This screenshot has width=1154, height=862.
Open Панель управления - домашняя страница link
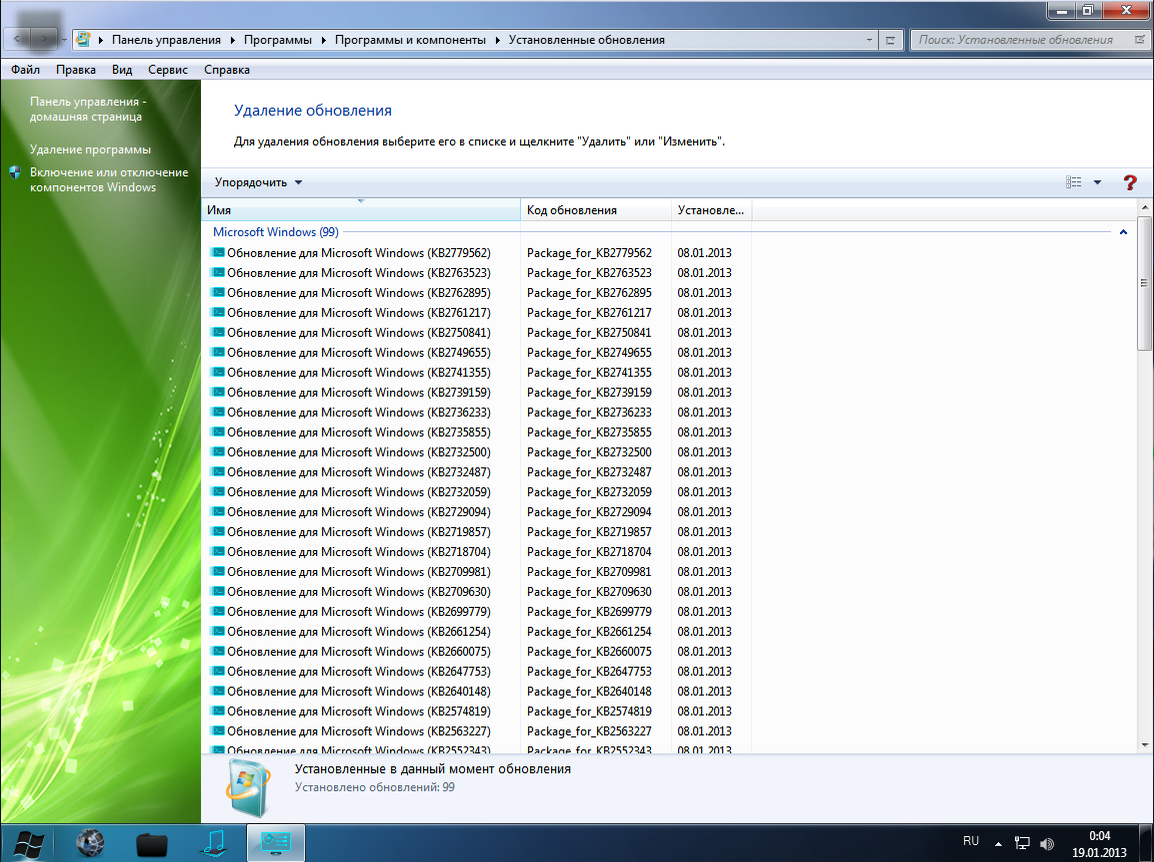[88, 109]
